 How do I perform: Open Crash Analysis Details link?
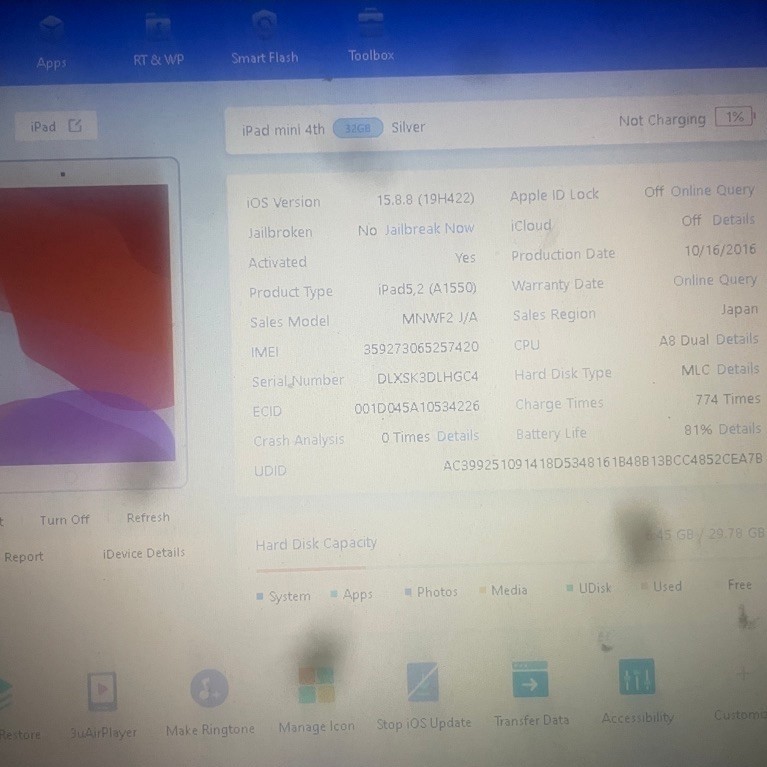pyautogui.click(x=457, y=435)
